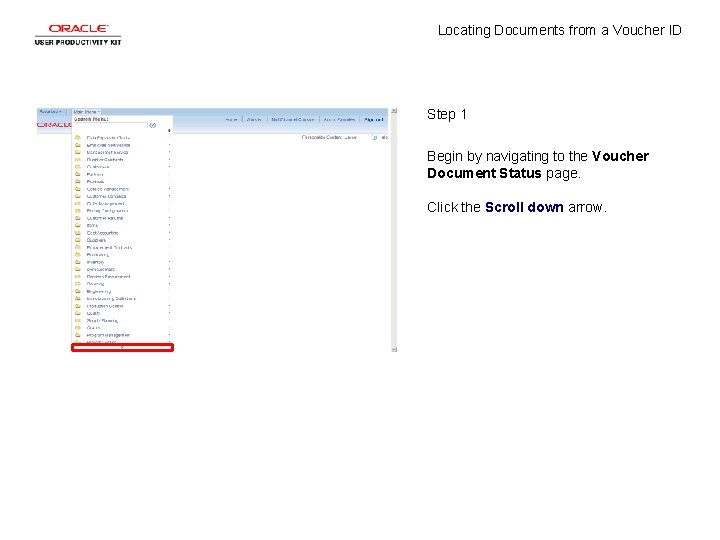Expand the Quality submenu arrow

169,313
